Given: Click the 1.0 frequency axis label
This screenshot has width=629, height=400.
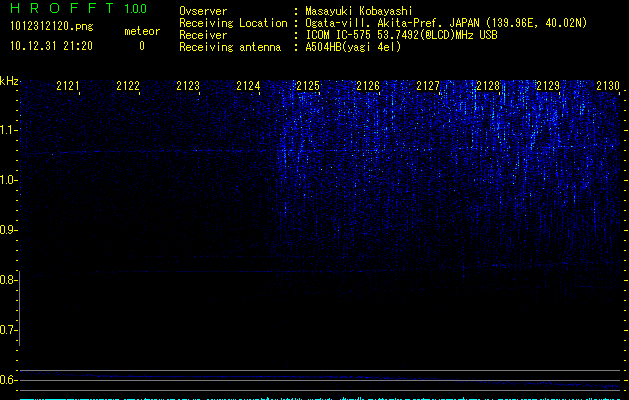Looking at the screenshot, I should click(x=8, y=180).
